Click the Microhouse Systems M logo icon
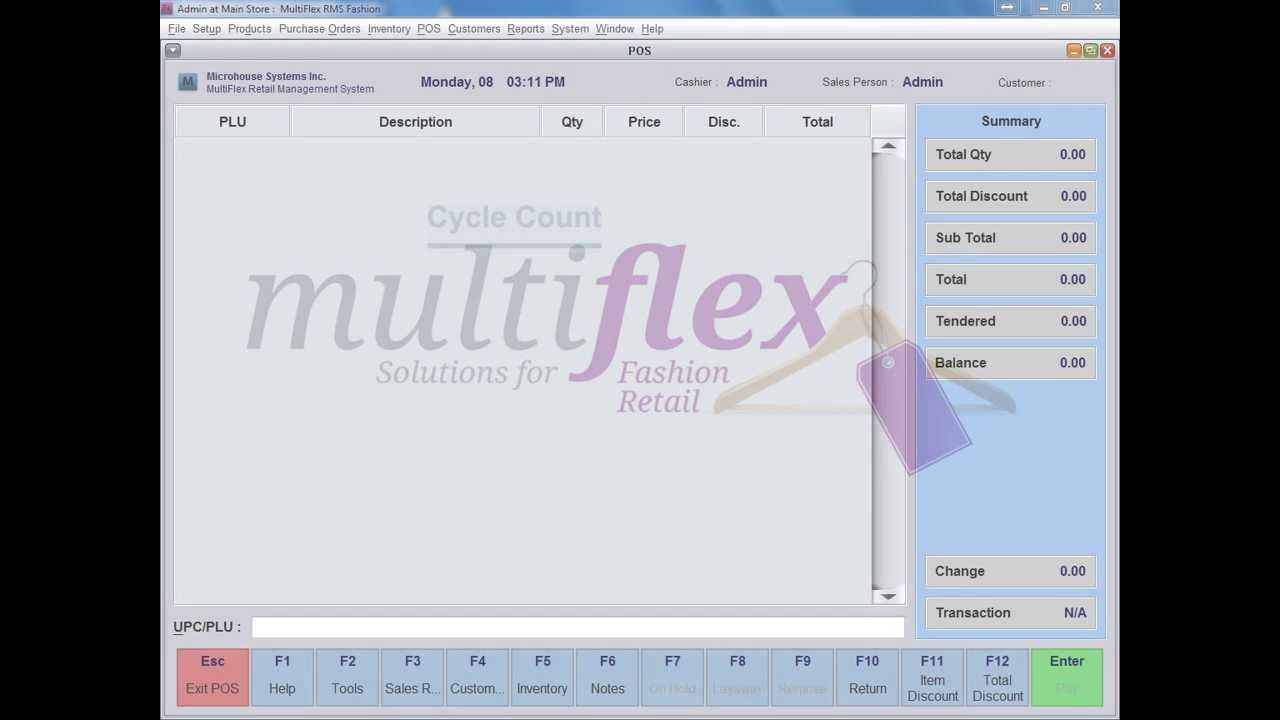1280x720 pixels. click(x=187, y=82)
